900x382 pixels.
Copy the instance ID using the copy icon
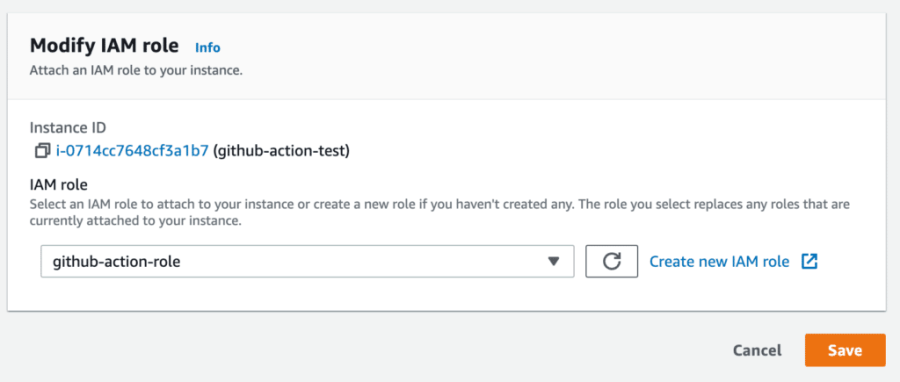tap(42, 151)
